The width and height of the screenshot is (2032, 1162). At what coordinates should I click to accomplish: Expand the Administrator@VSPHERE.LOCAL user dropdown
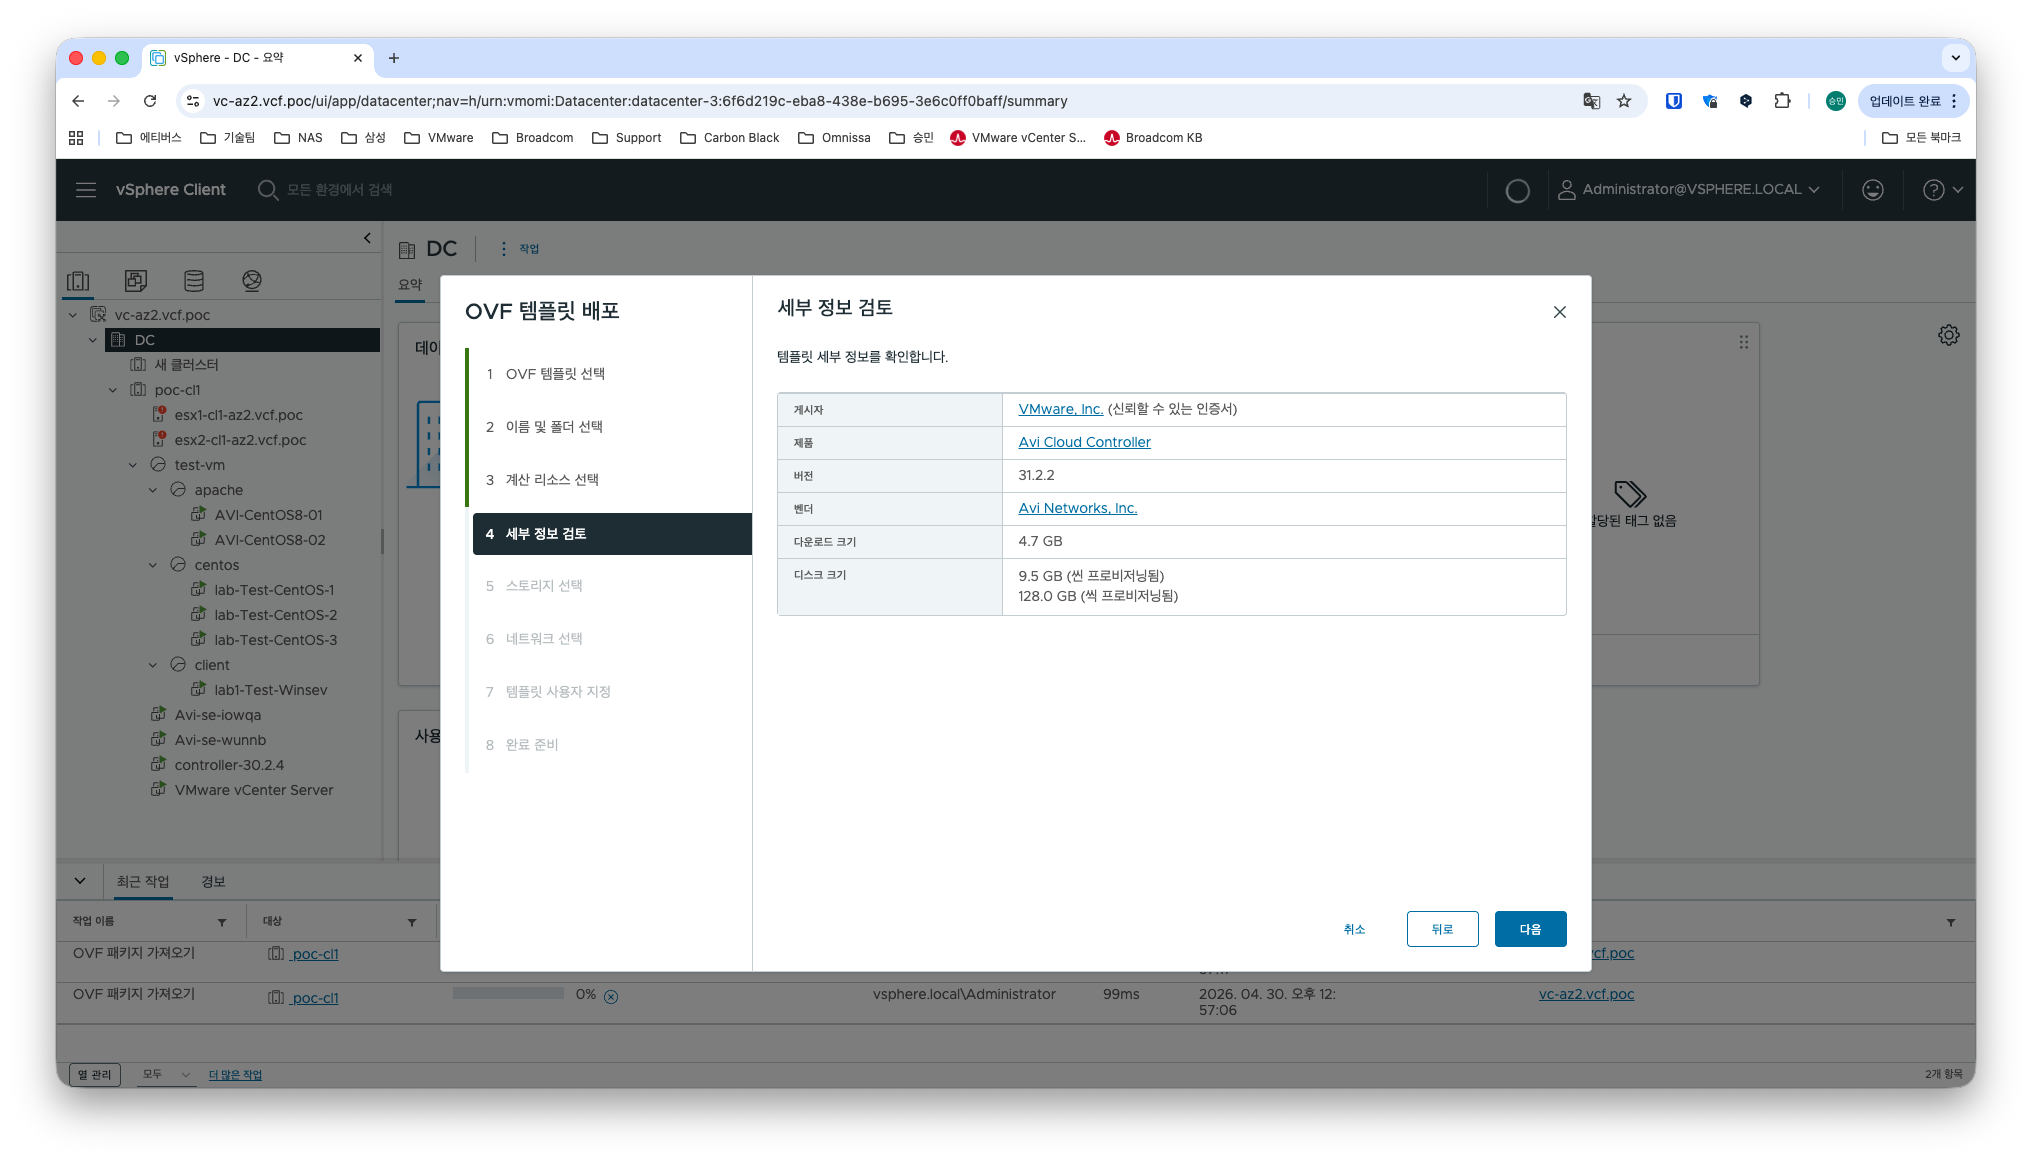coord(1690,190)
